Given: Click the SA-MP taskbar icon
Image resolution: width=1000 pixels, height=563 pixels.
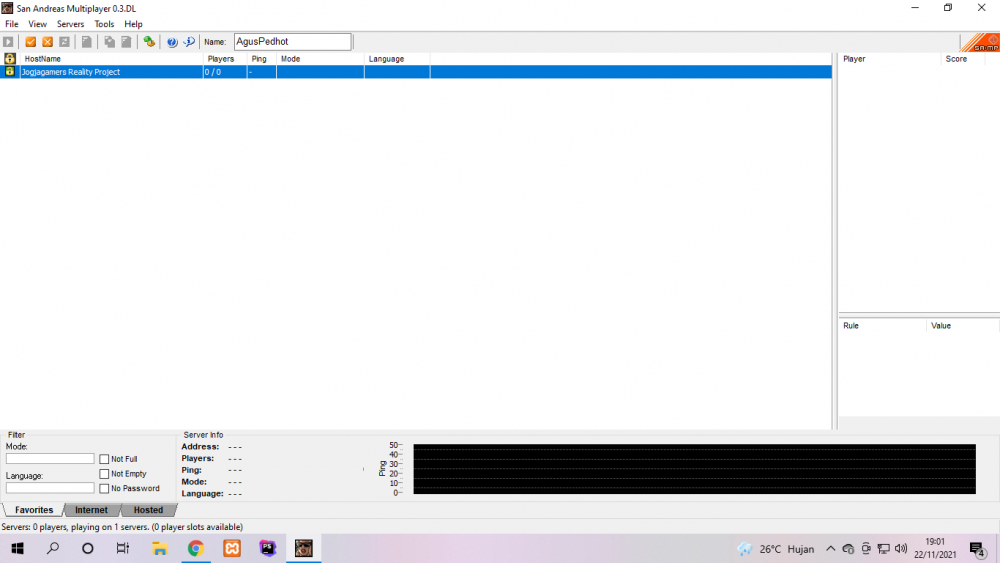Looking at the screenshot, I should pyautogui.click(x=304, y=548).
